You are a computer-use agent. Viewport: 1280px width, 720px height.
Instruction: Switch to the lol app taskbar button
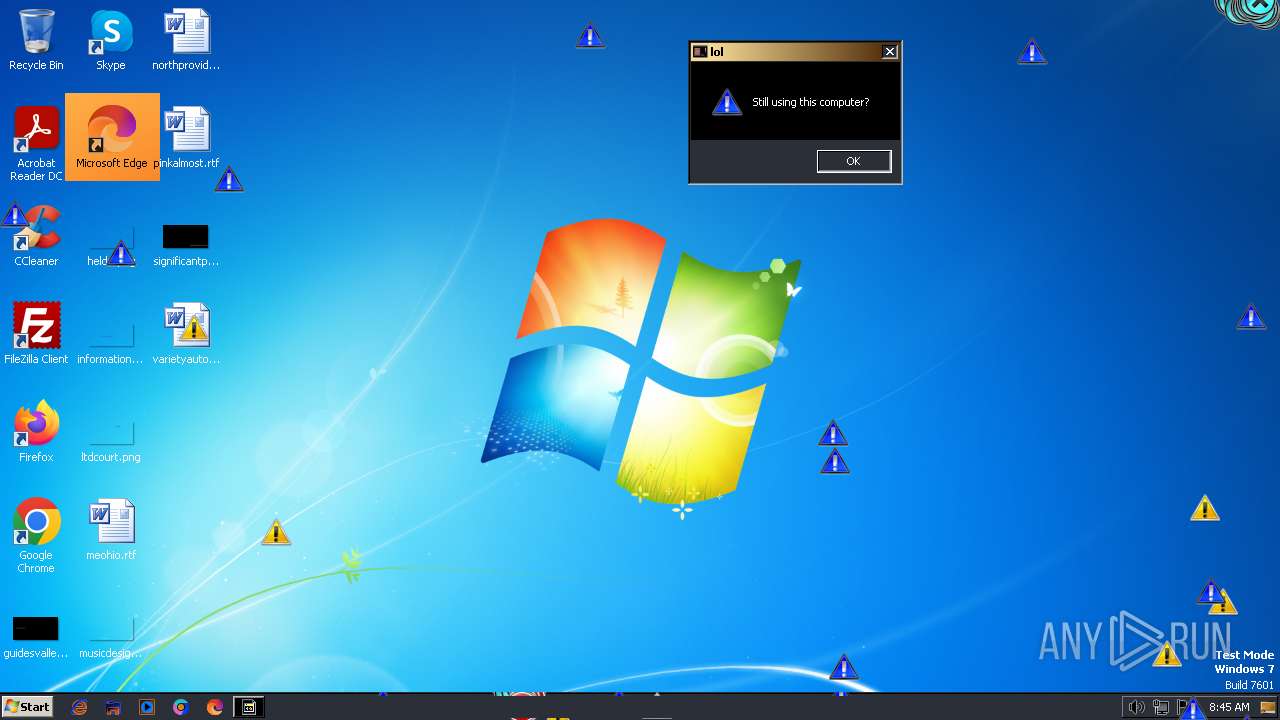(249, 707)
